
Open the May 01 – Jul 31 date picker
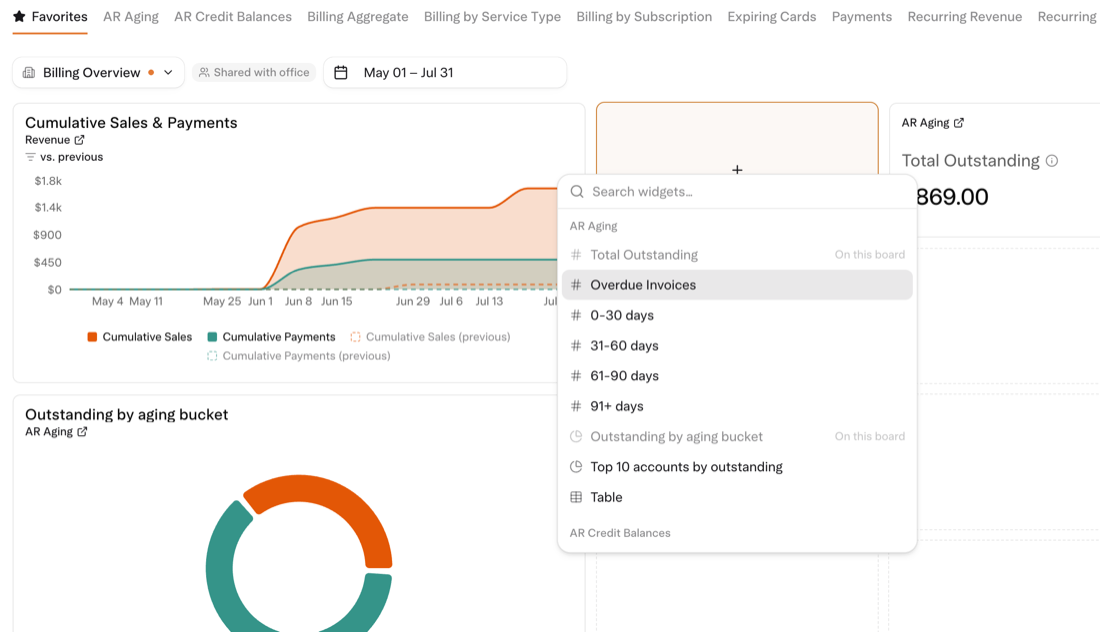(x=445, y=72)
